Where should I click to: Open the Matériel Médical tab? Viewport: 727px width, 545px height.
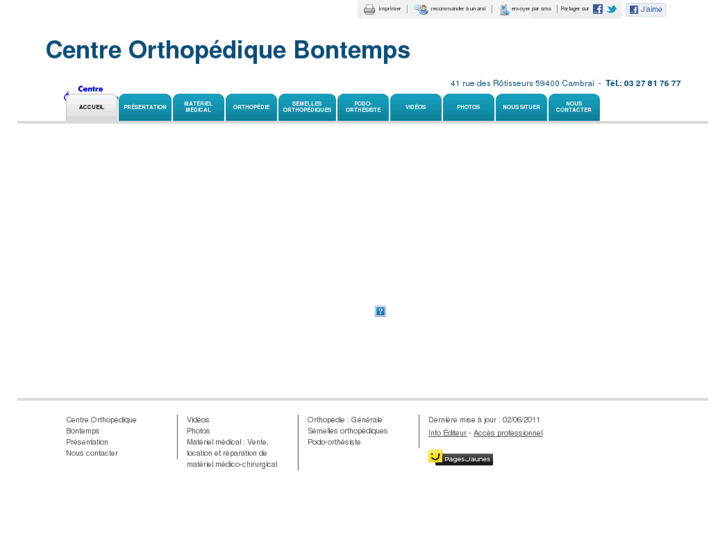[198, 108]
